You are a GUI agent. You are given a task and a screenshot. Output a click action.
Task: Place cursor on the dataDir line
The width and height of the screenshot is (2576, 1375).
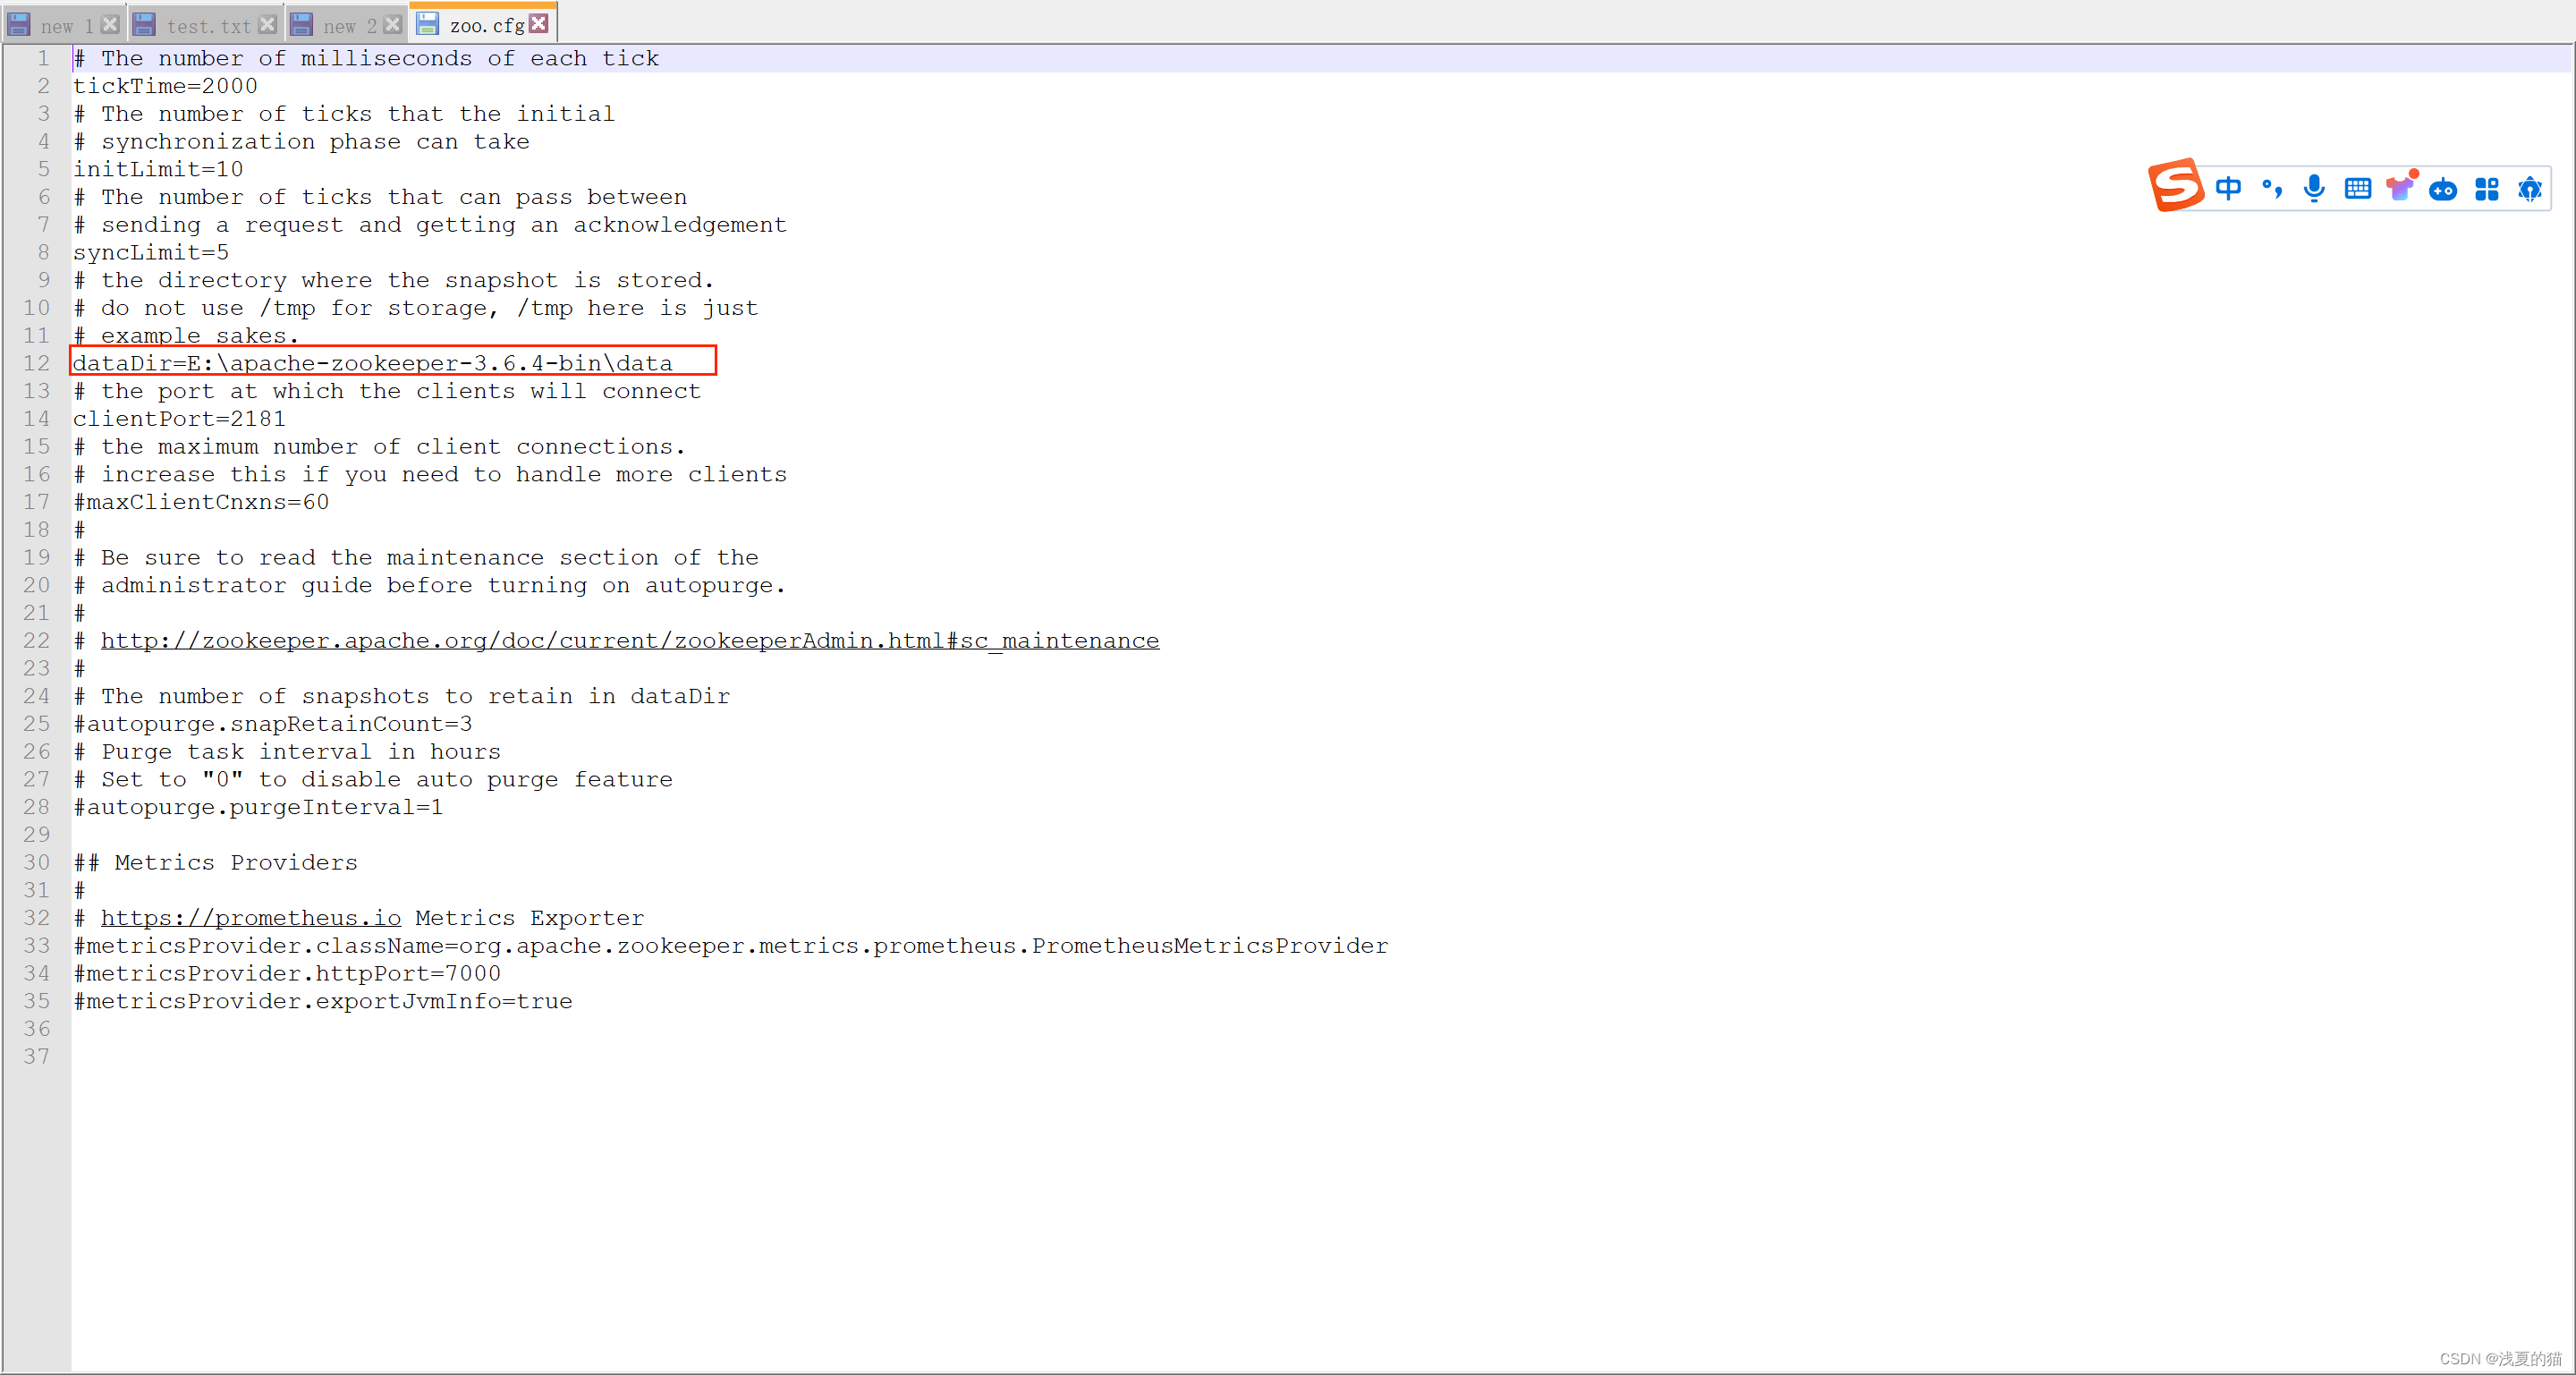click(x=372, y=363)
